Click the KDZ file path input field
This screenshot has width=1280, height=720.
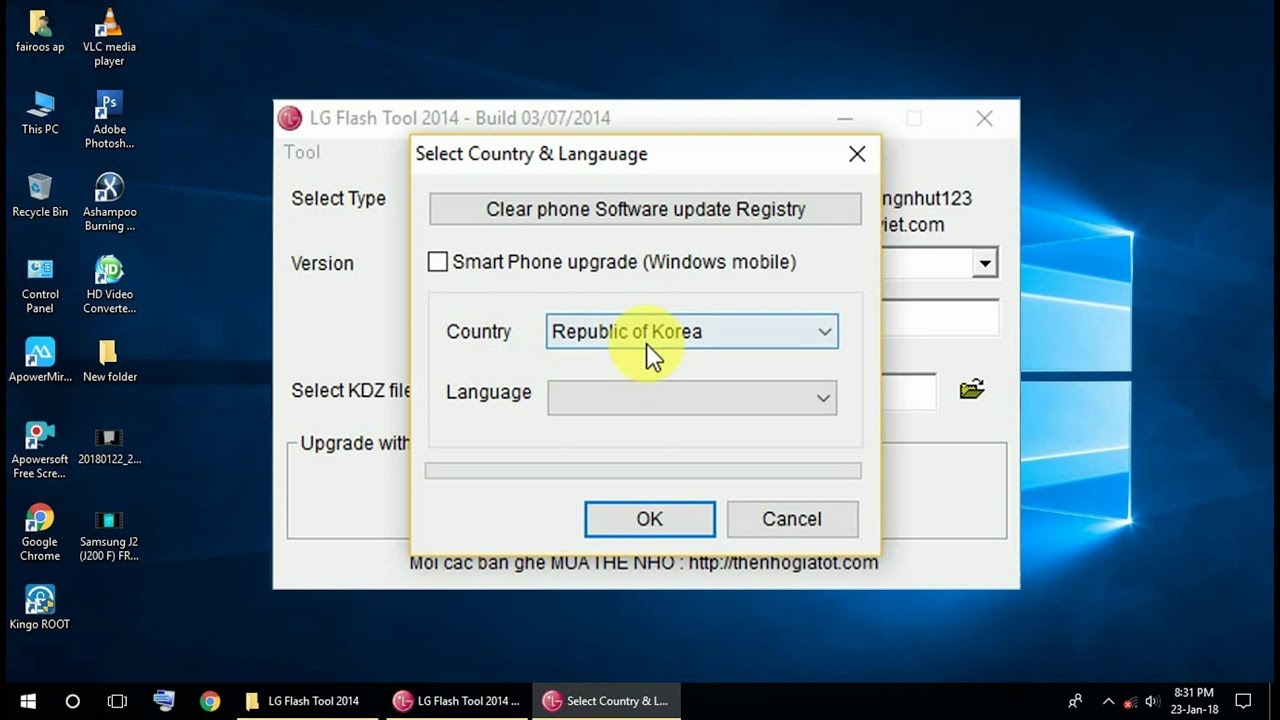click(908, 390)
